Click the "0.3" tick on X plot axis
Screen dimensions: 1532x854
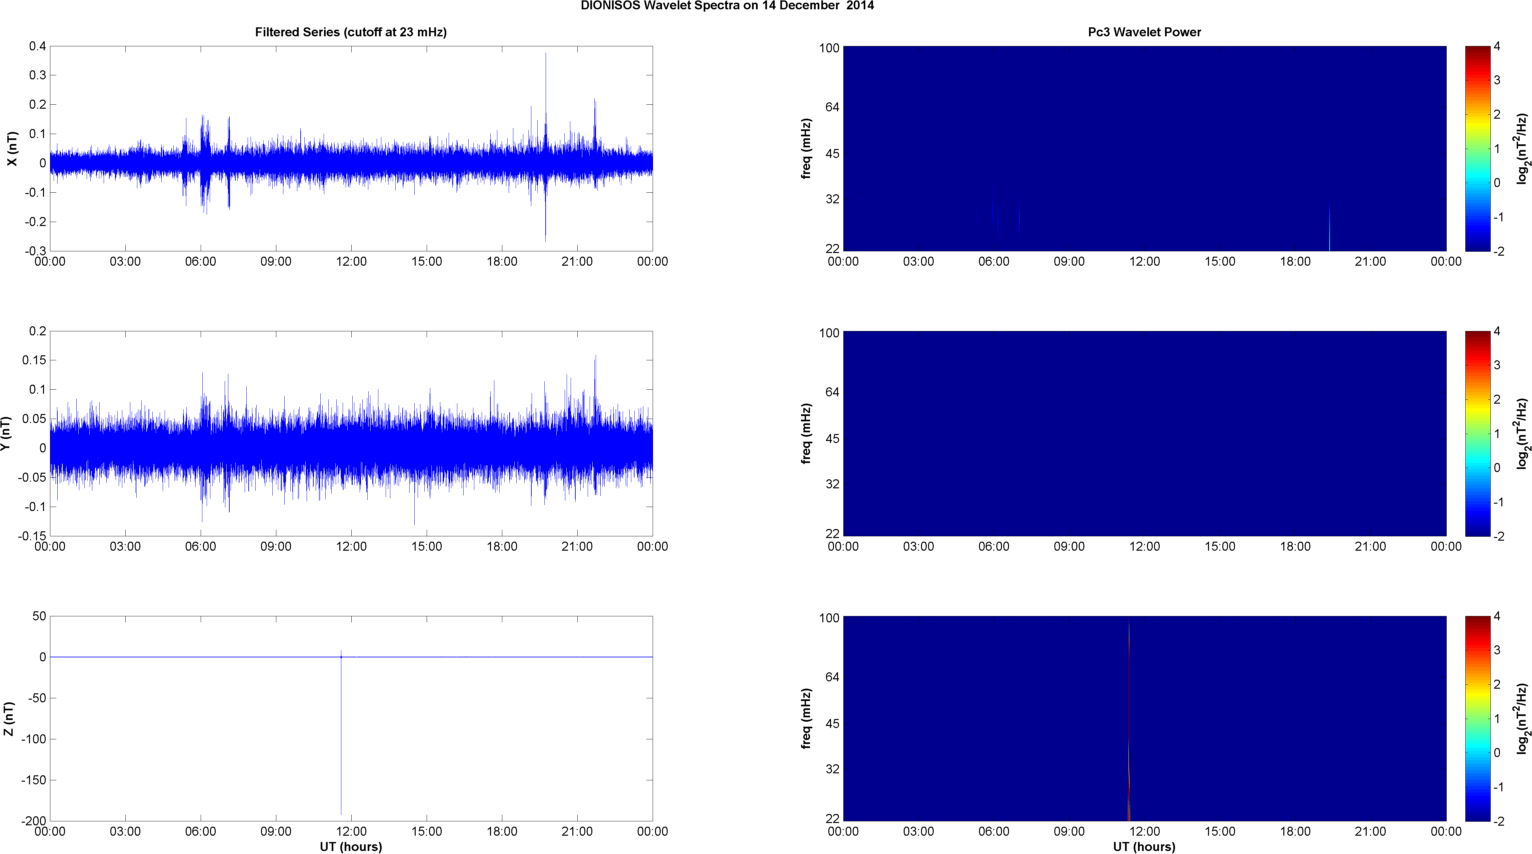coord(38,75)
